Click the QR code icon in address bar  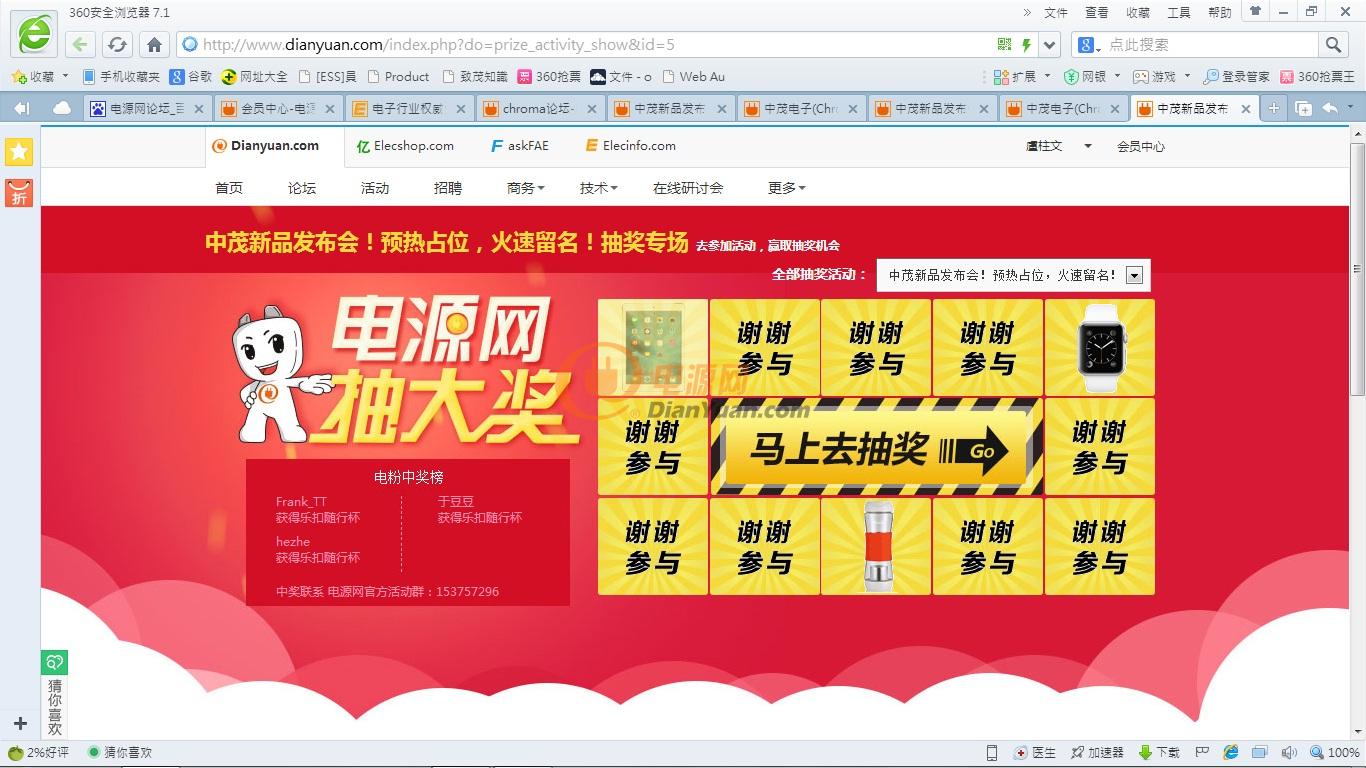coord(1004,44)
